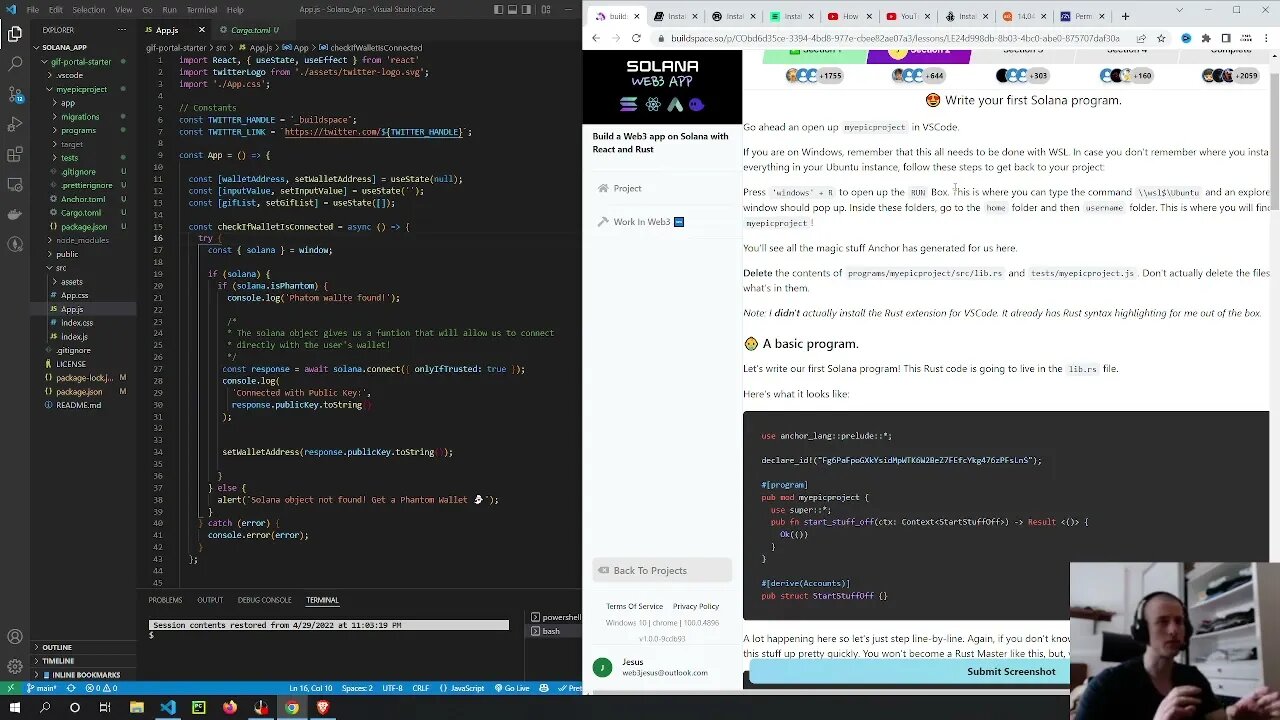Screen dimensions: 1280x720
Task: Click the Chrome address bar URL
Action: [x=895, y=38]
